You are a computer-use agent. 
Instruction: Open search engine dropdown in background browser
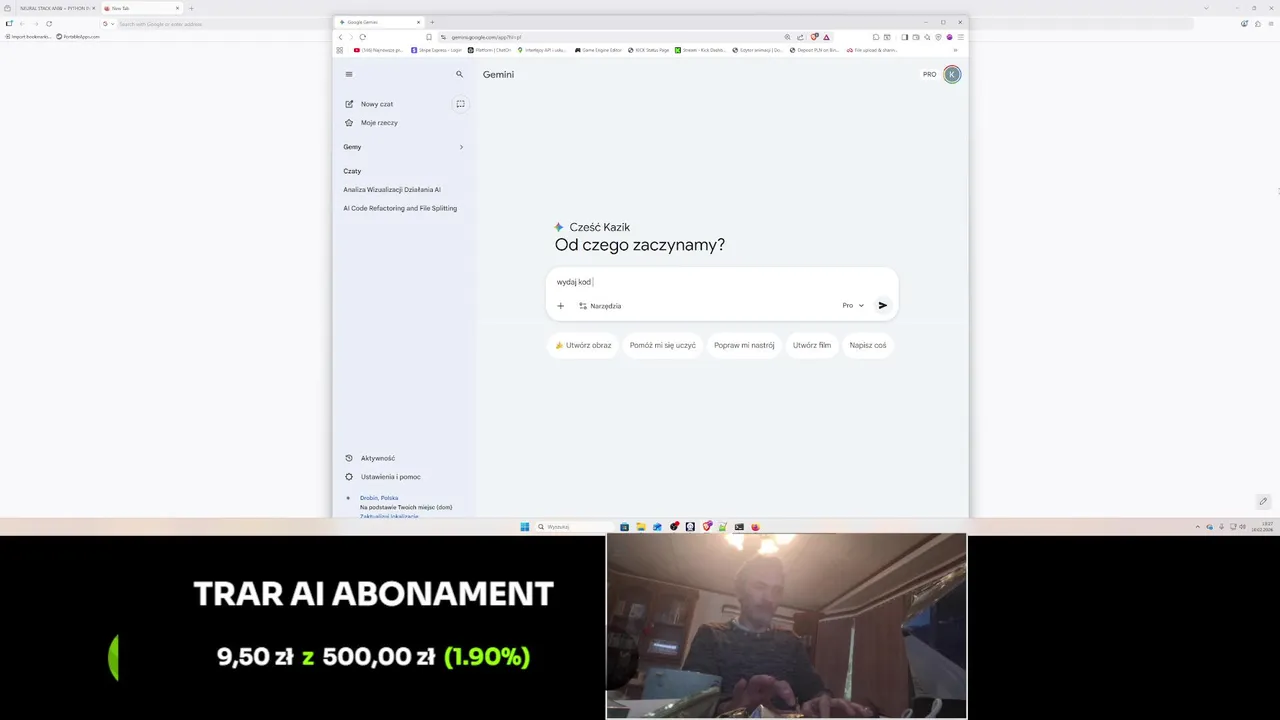107,23
